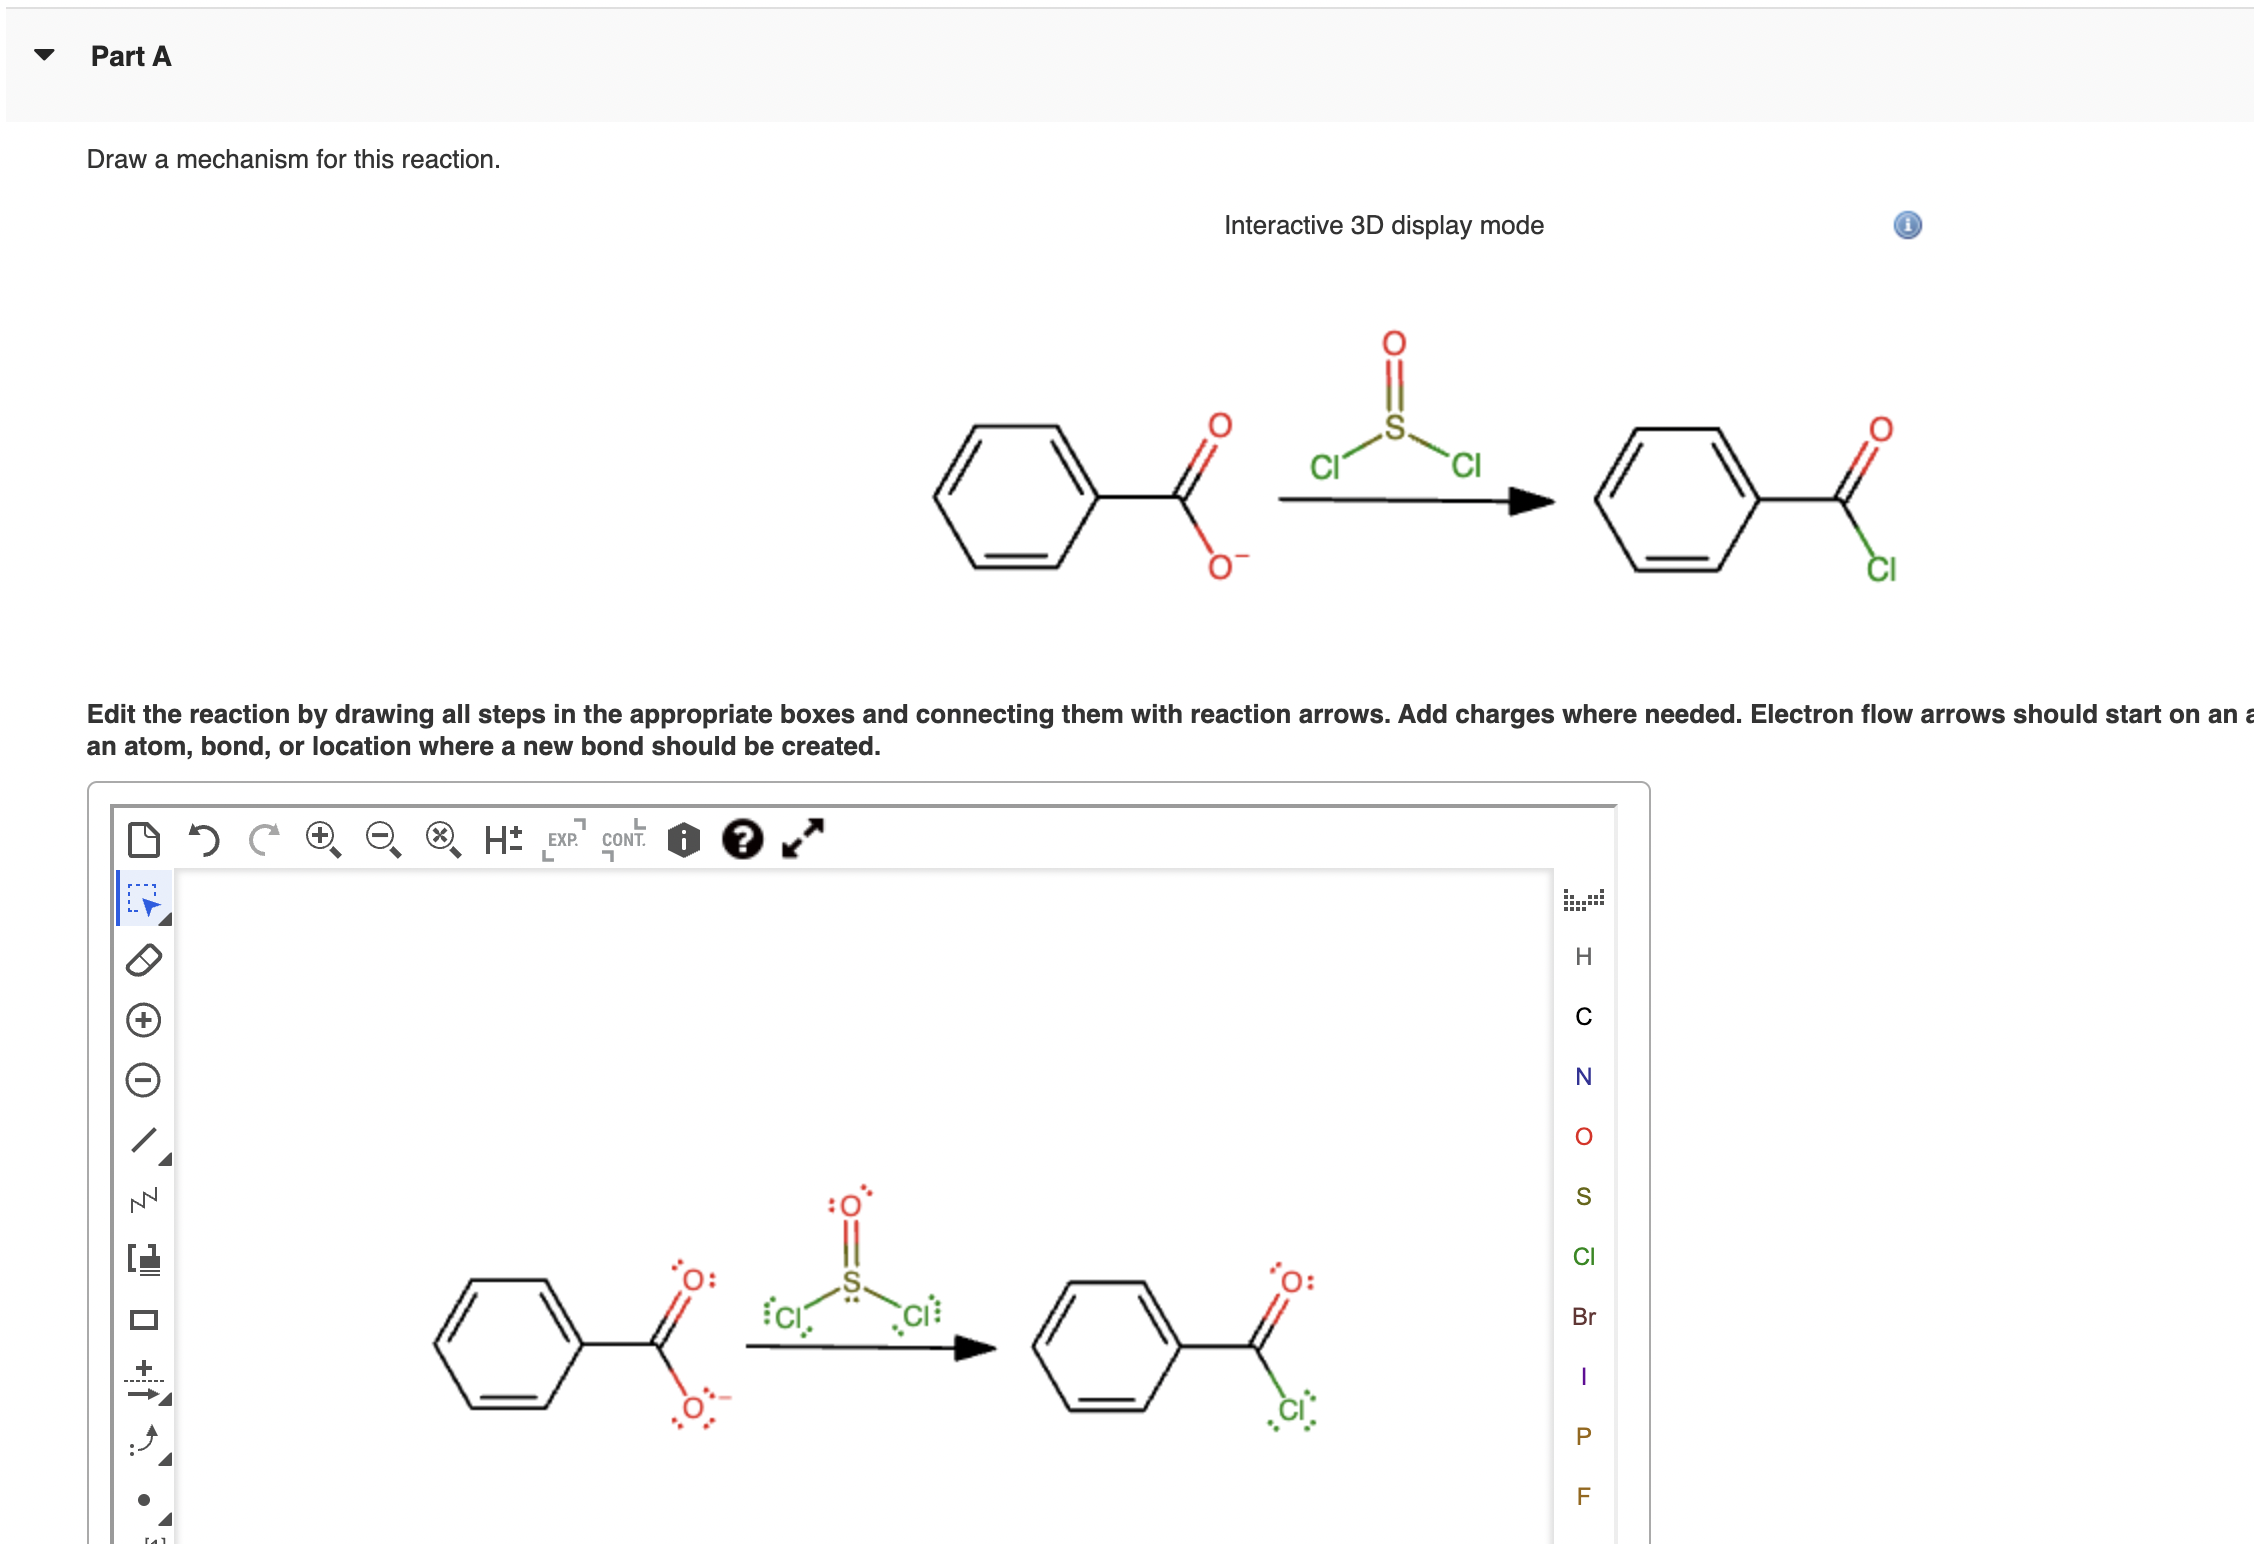
Task: Zoom in on the drawing canvas
Action: [x=323, y=839]
